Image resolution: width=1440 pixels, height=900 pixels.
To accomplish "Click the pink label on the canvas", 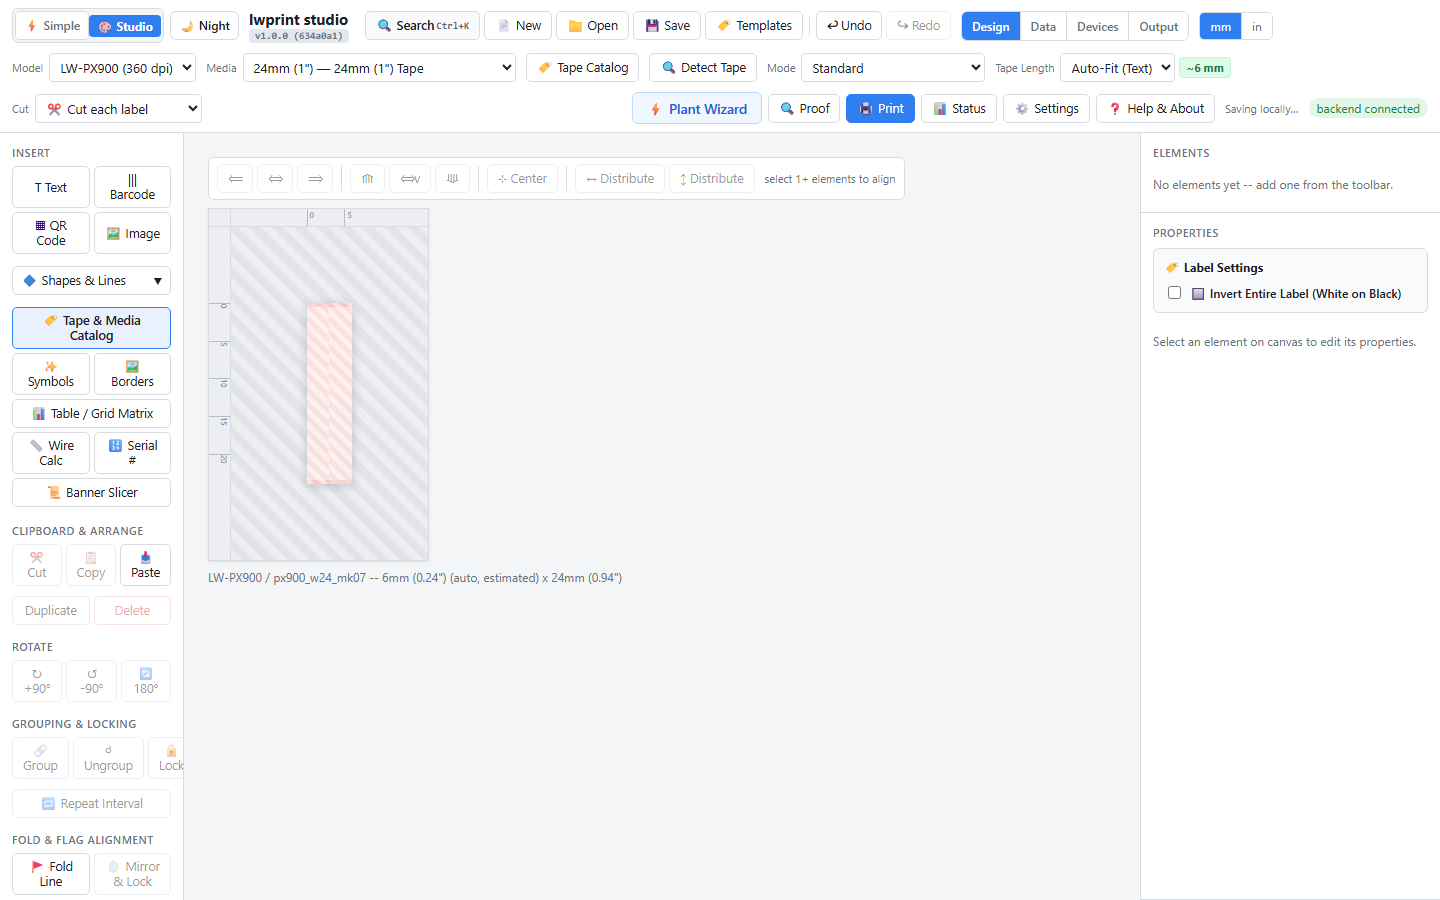I will pyautogui.click(x=329, y=394).
